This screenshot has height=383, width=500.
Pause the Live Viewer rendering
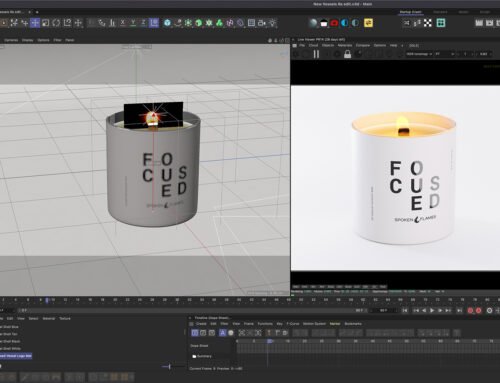pos(316,54)
